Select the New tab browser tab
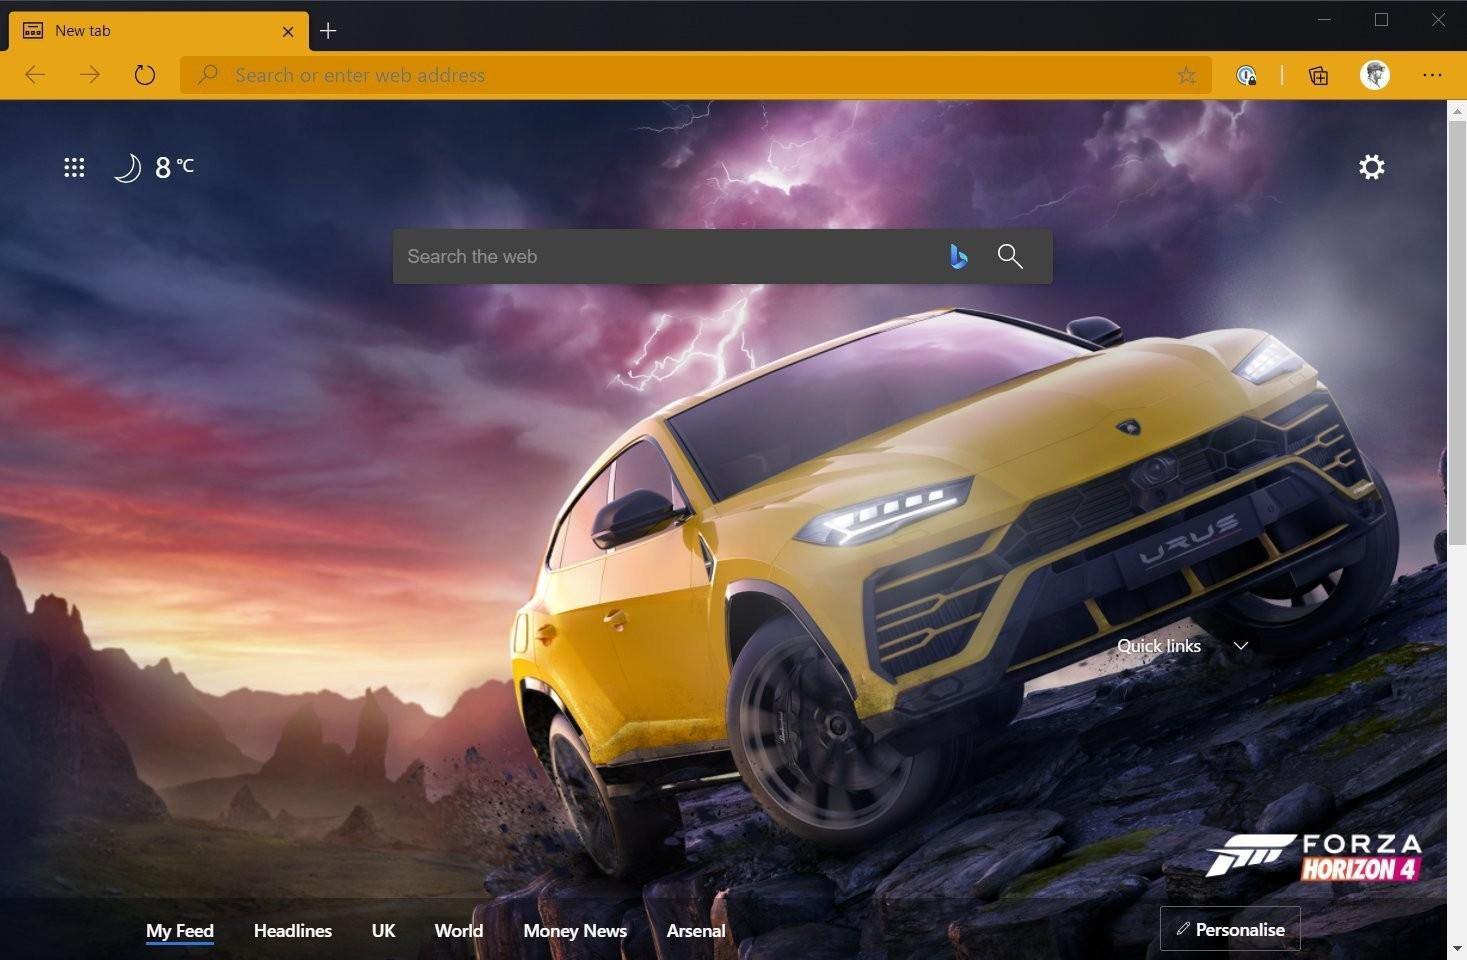The width and height of the screenshot is (1467, 960). tap(159, 31)
